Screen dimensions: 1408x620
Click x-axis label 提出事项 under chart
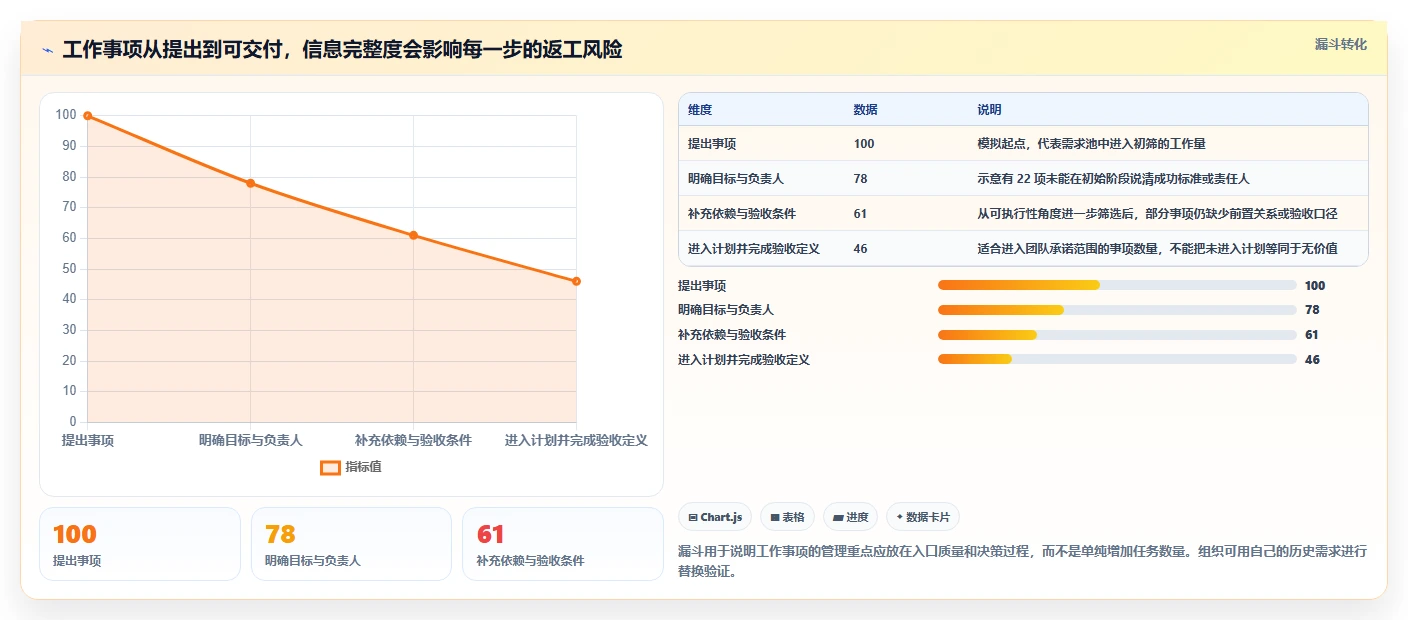click(88, 440)
